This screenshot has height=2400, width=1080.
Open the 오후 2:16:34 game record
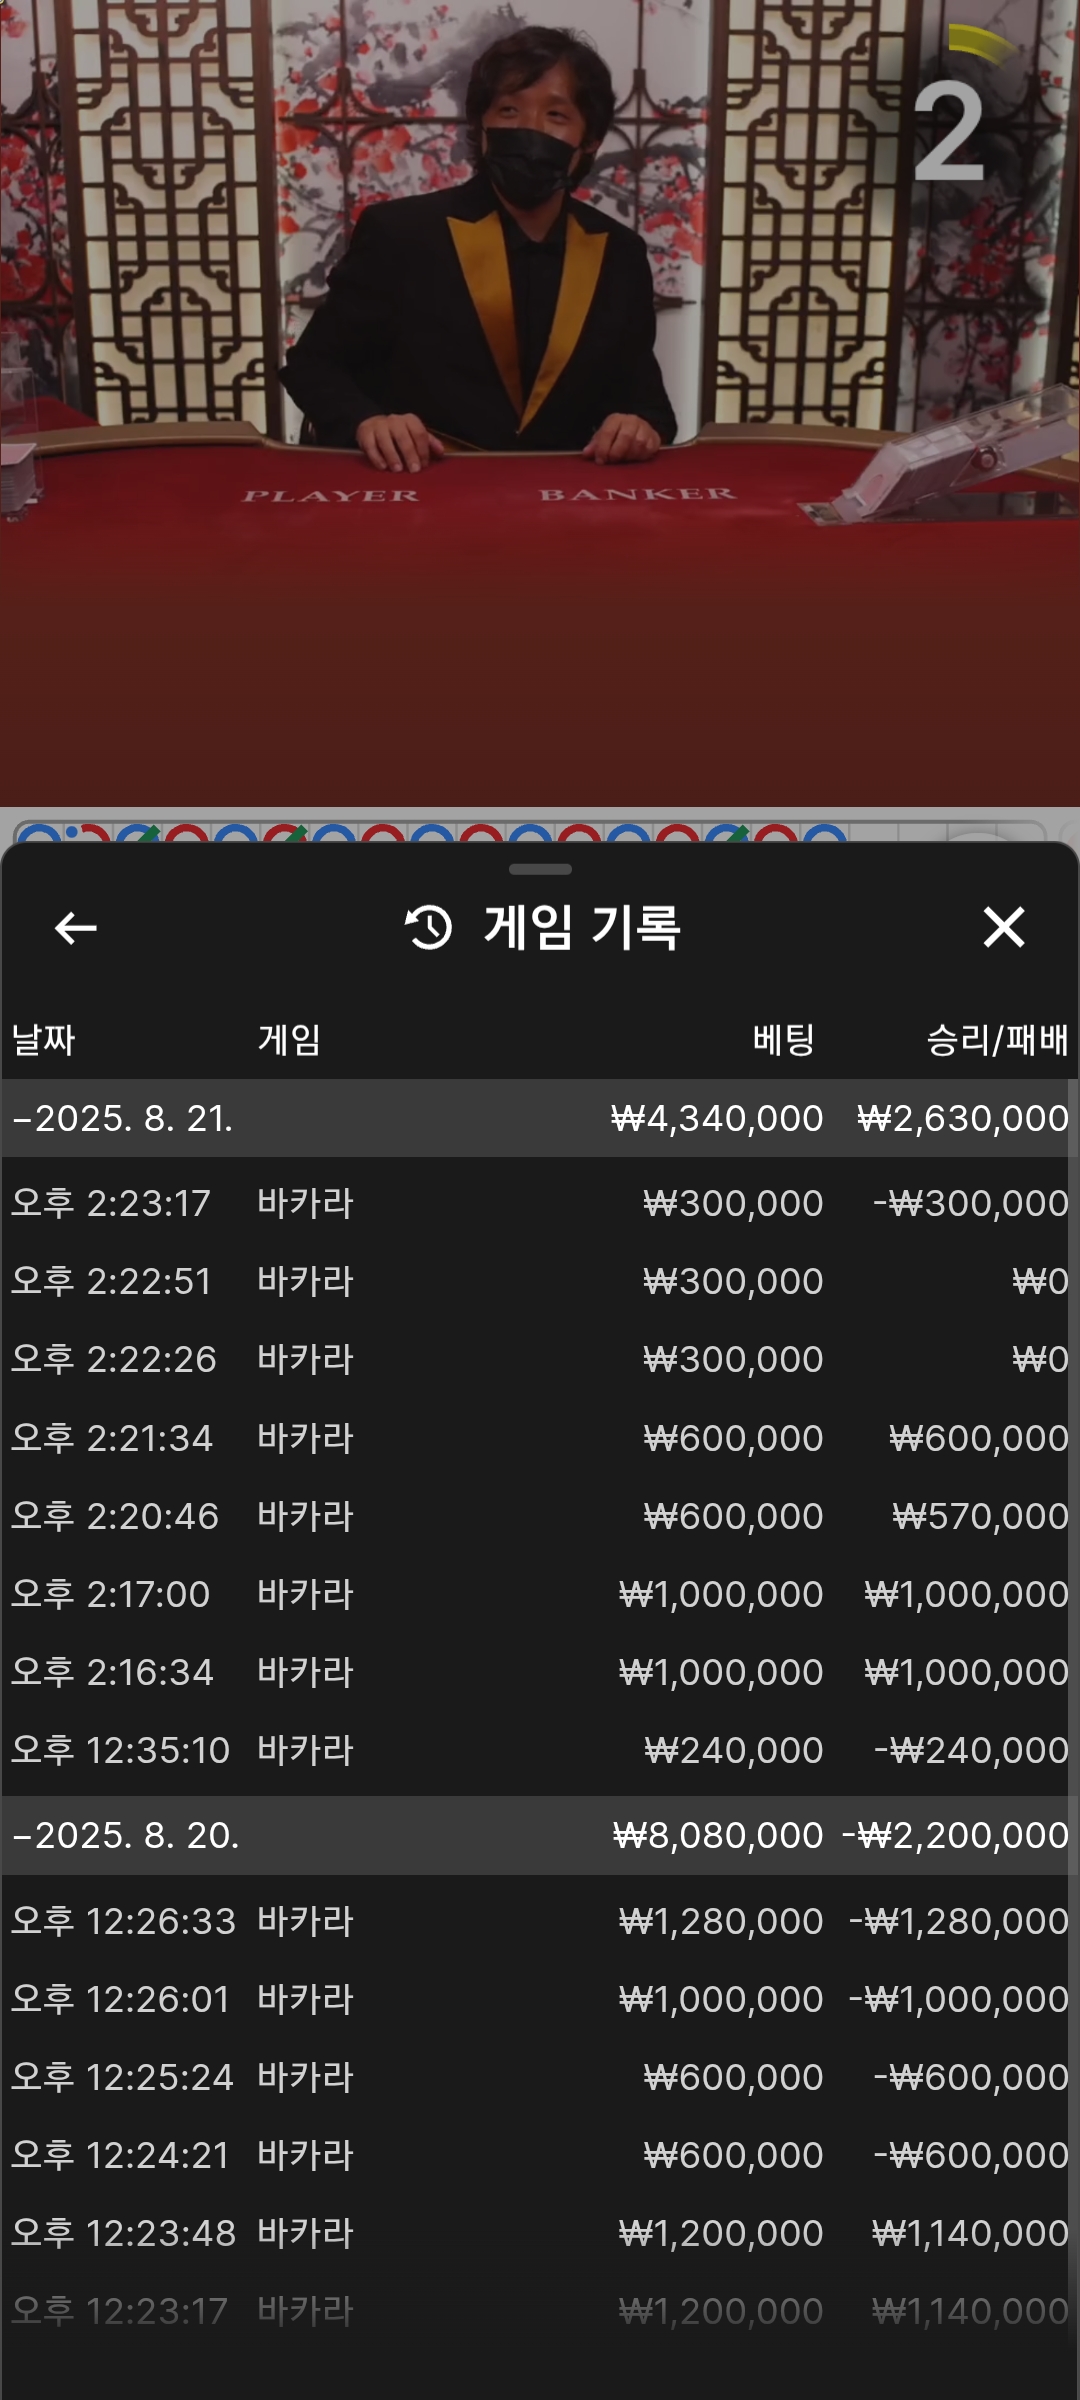[x=540, y=1672]
